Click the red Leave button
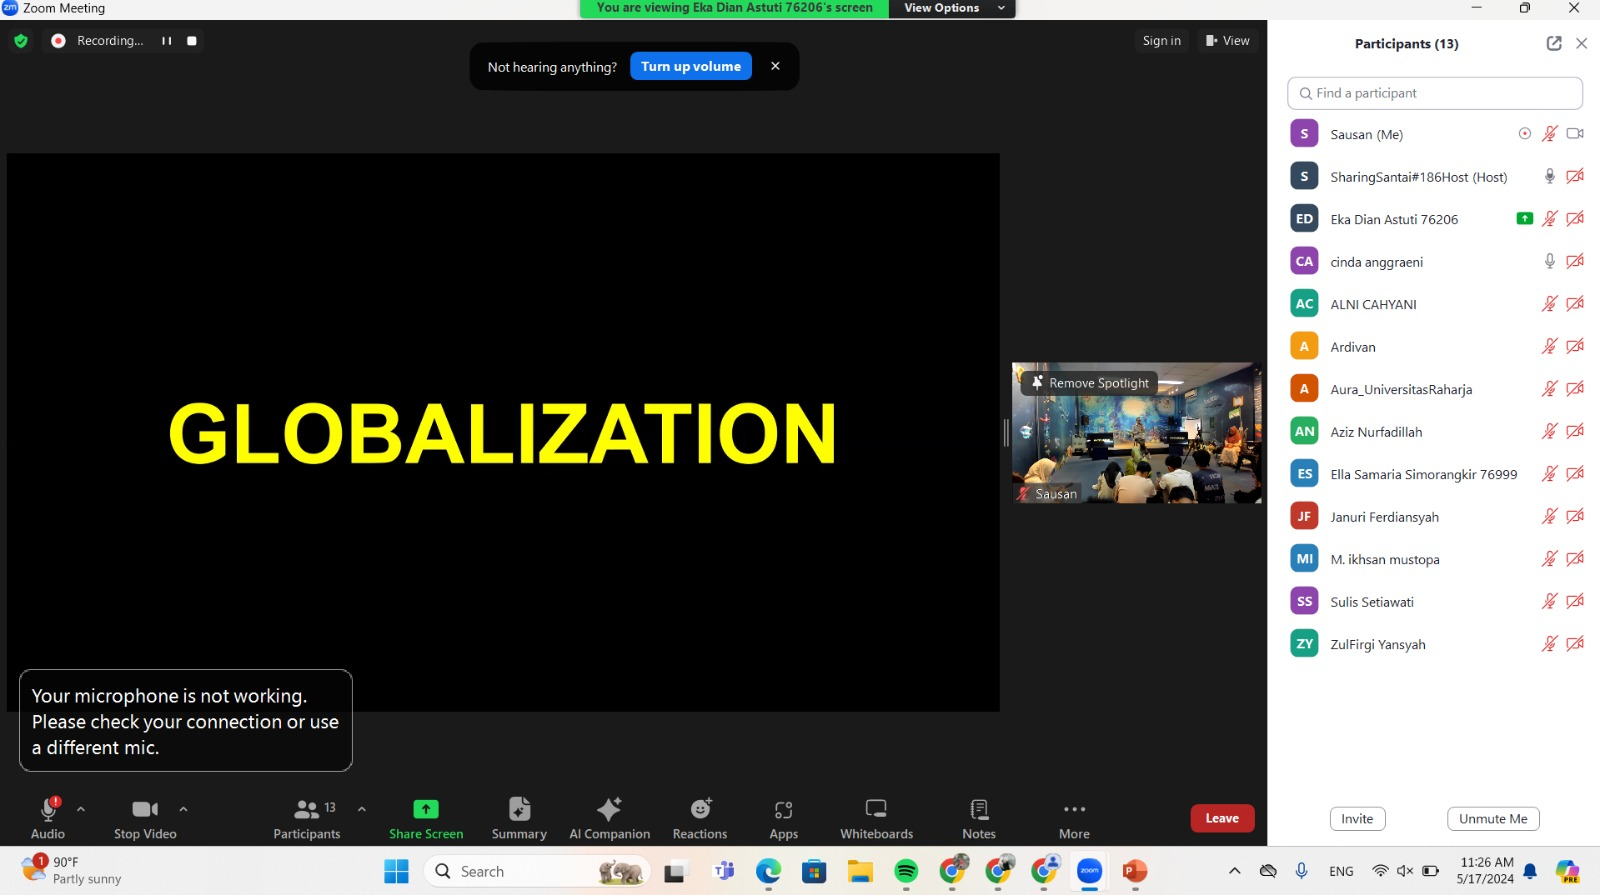The height and width of the screenshot is (895, 1600). (1222, 818)
